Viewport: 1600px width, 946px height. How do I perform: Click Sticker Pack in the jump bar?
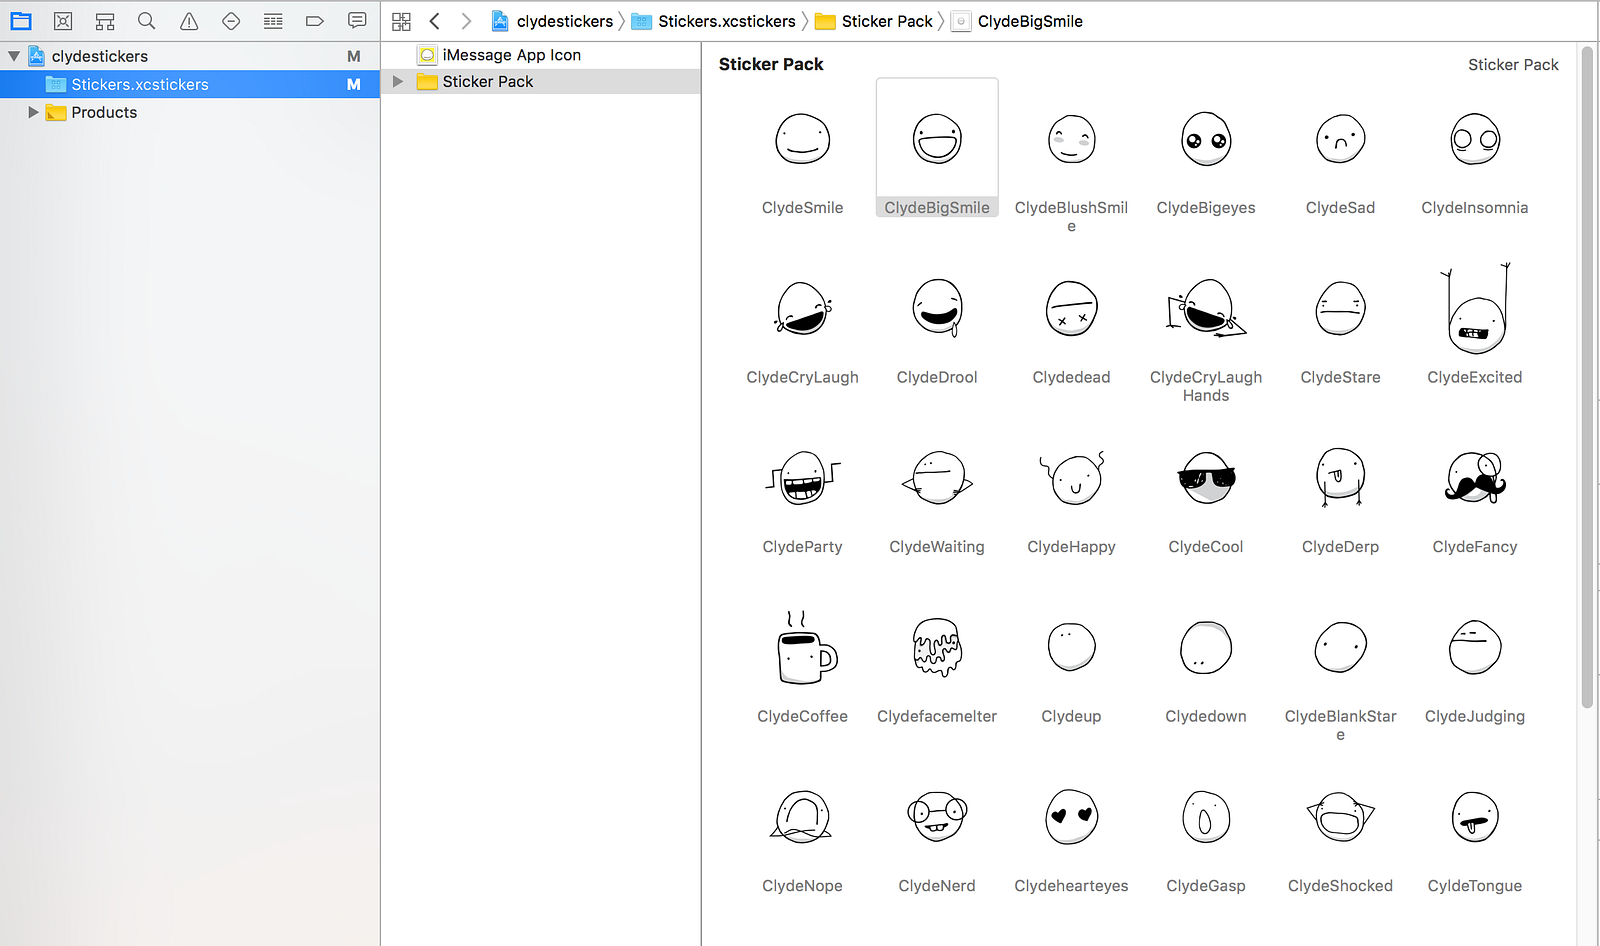(x=874, y=21)
